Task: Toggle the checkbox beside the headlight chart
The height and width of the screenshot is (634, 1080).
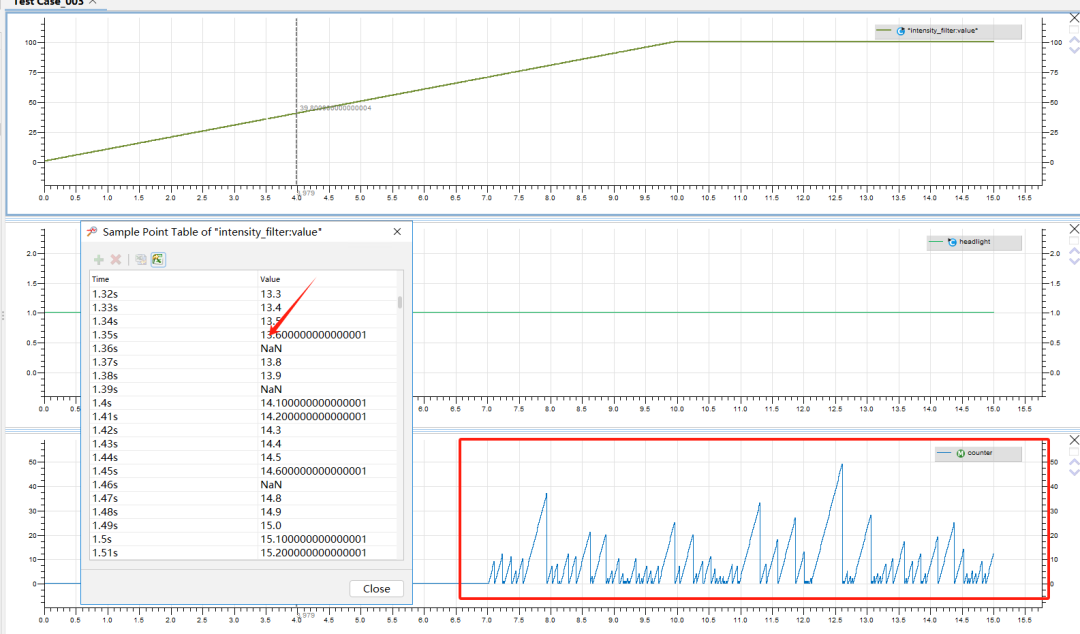Action: point(1074,241)
